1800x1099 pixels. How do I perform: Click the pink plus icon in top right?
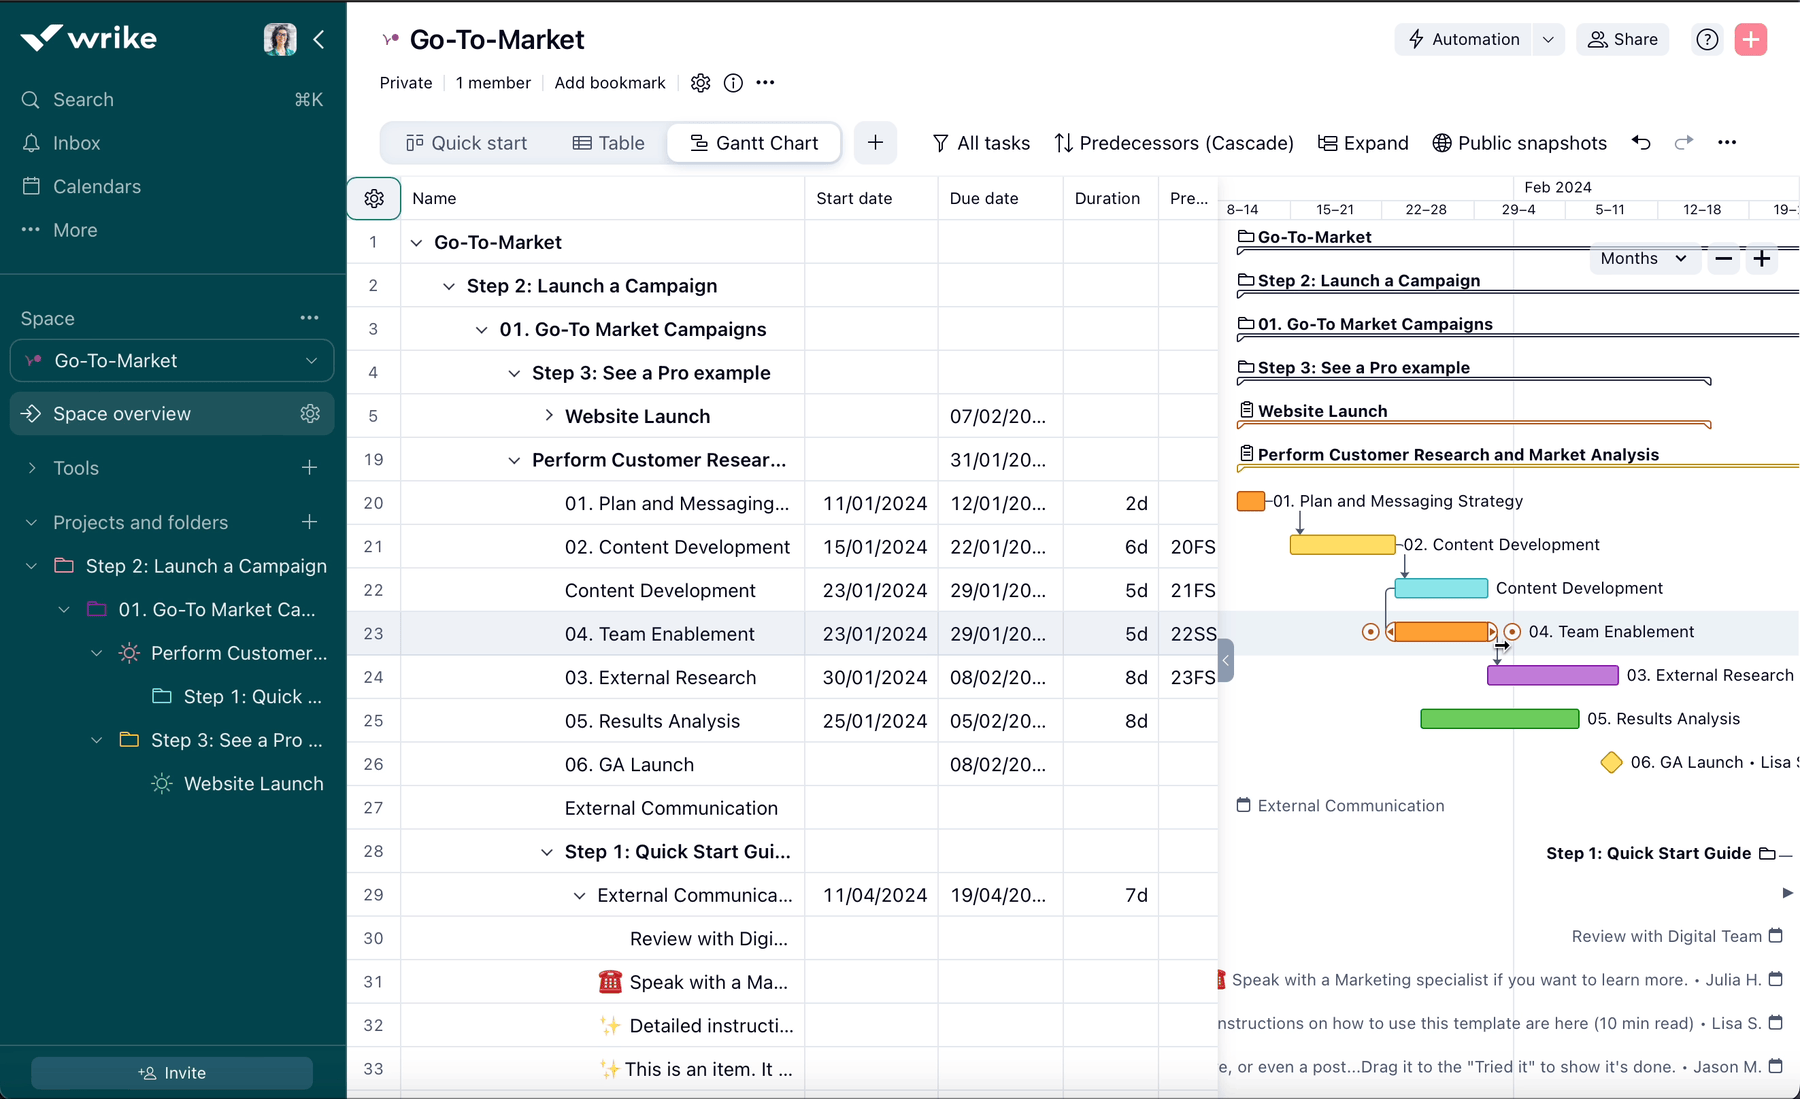tap(1751, 39)
